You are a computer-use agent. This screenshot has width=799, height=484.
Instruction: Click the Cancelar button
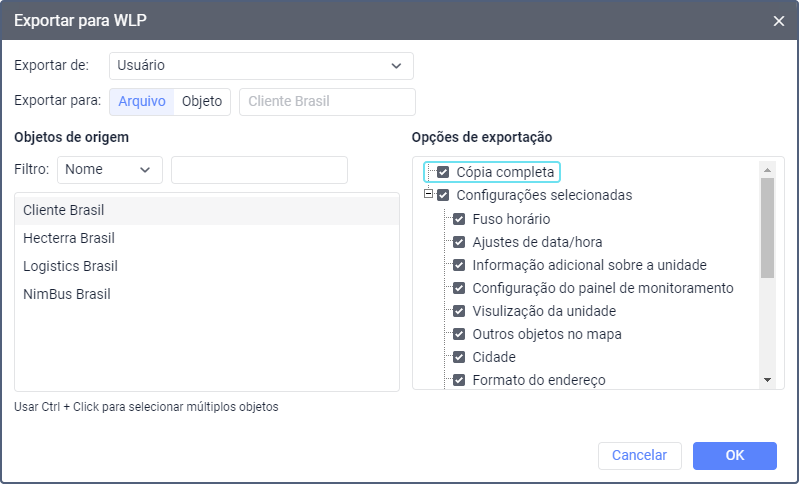pyautogui.click(x=640, y=455)
